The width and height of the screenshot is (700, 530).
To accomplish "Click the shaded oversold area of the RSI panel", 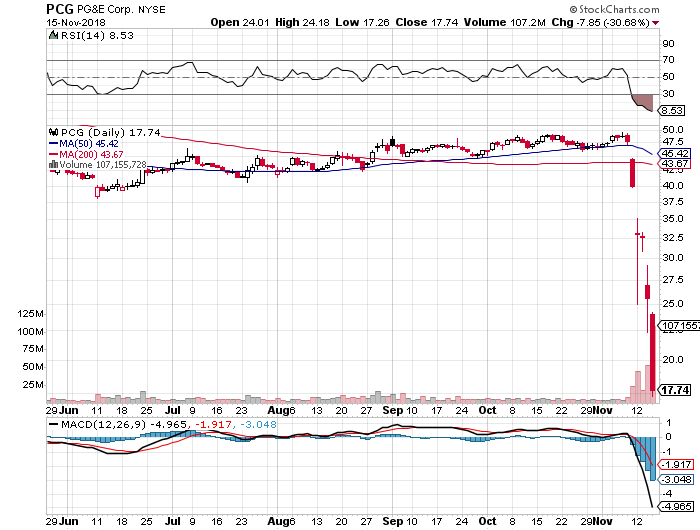I will coord(643,101).
